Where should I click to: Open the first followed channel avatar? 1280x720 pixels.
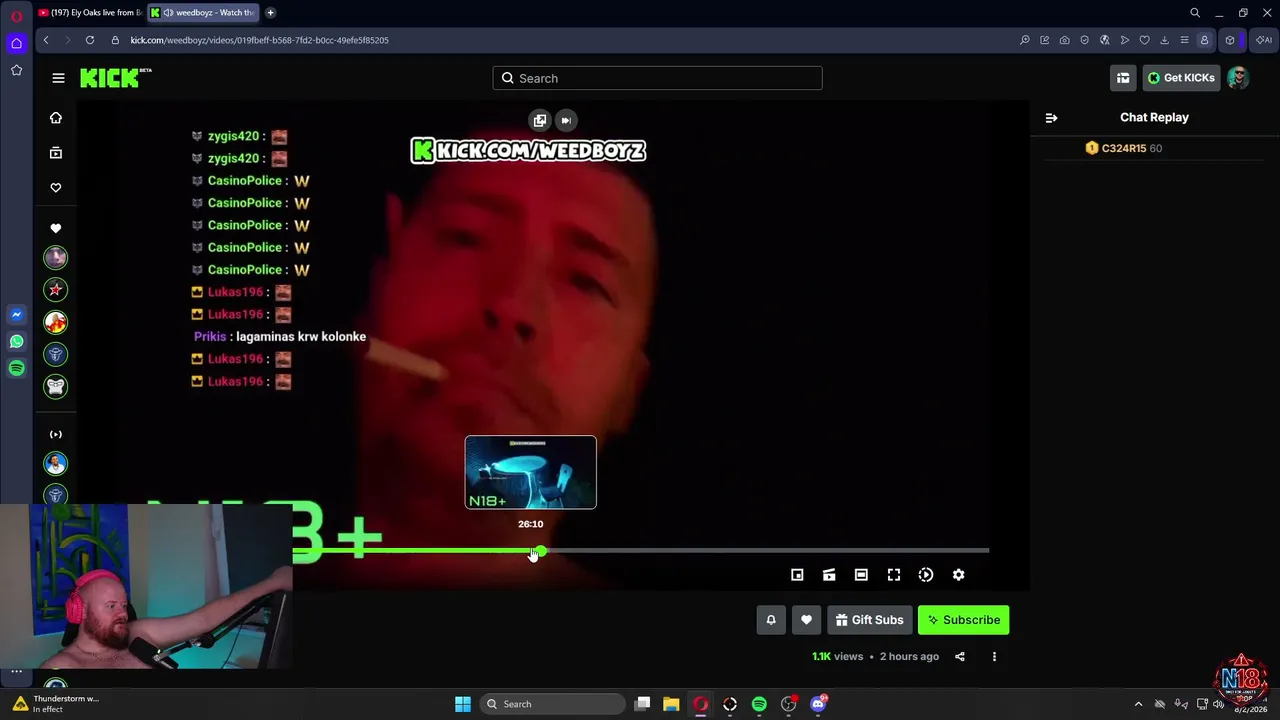(56, 258)
